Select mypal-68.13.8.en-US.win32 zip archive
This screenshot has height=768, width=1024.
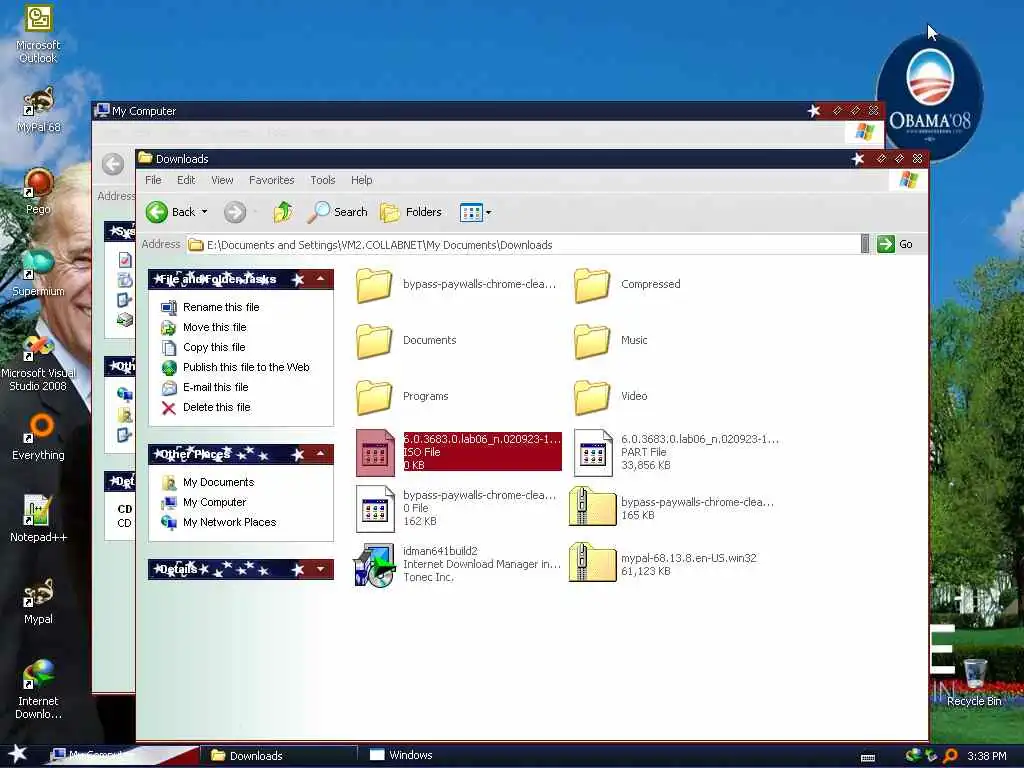click(x=663, y=564)
